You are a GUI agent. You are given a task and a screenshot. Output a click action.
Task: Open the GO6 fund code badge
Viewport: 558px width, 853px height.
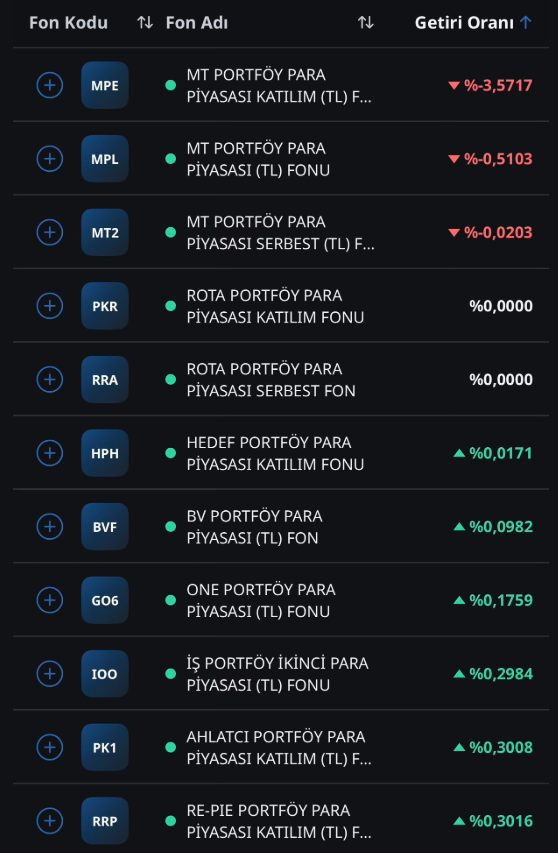click(x=105, y=600)
